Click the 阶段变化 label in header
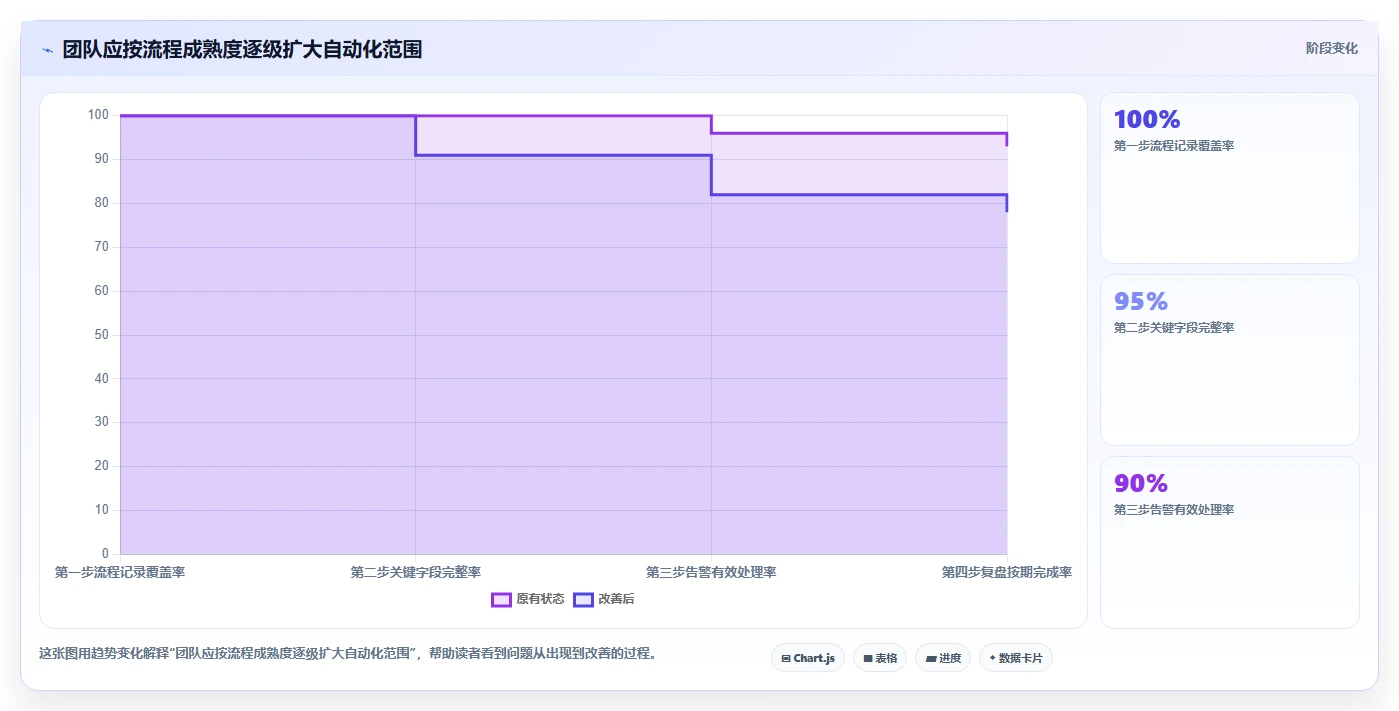 1332,48
